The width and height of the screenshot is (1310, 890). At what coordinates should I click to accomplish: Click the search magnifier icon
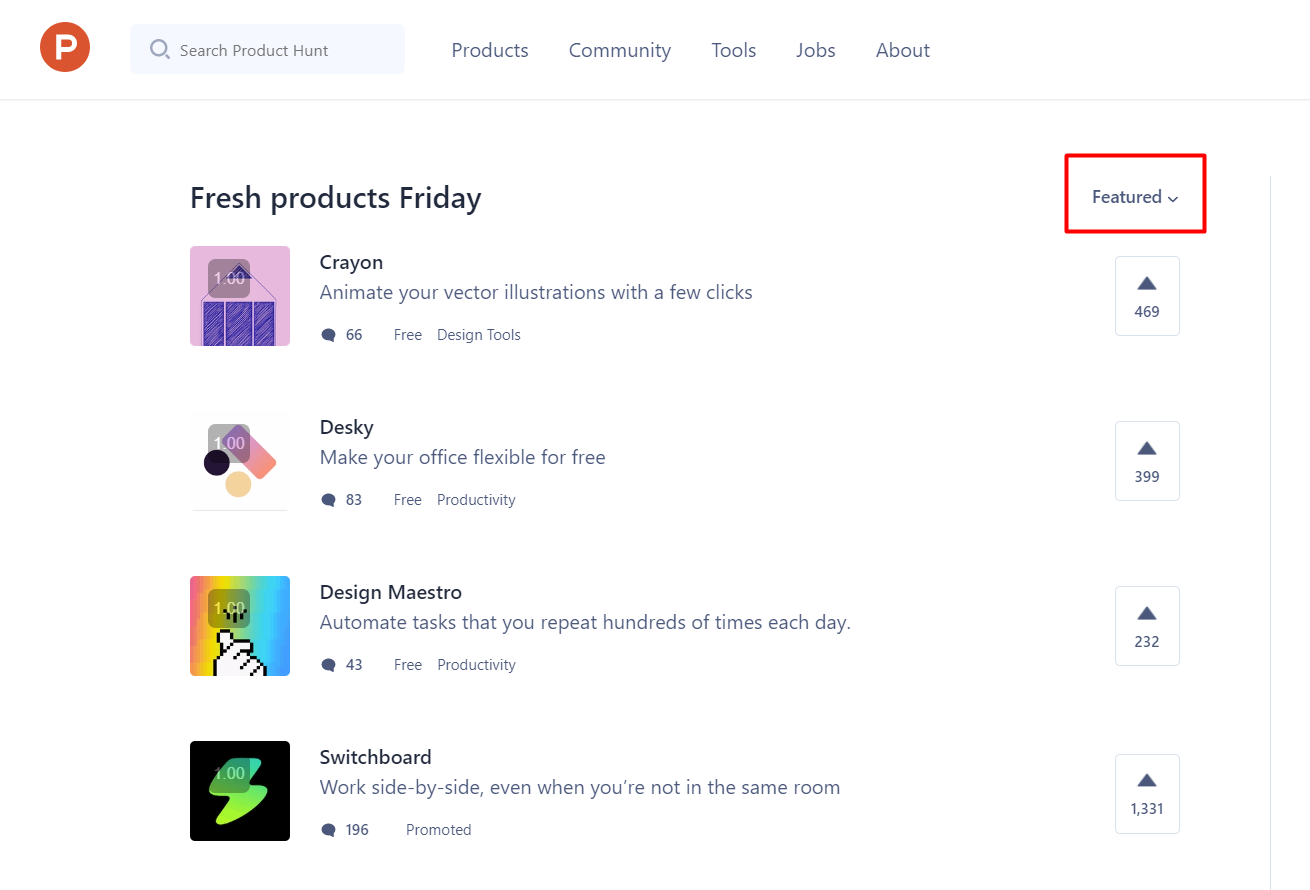160,49
